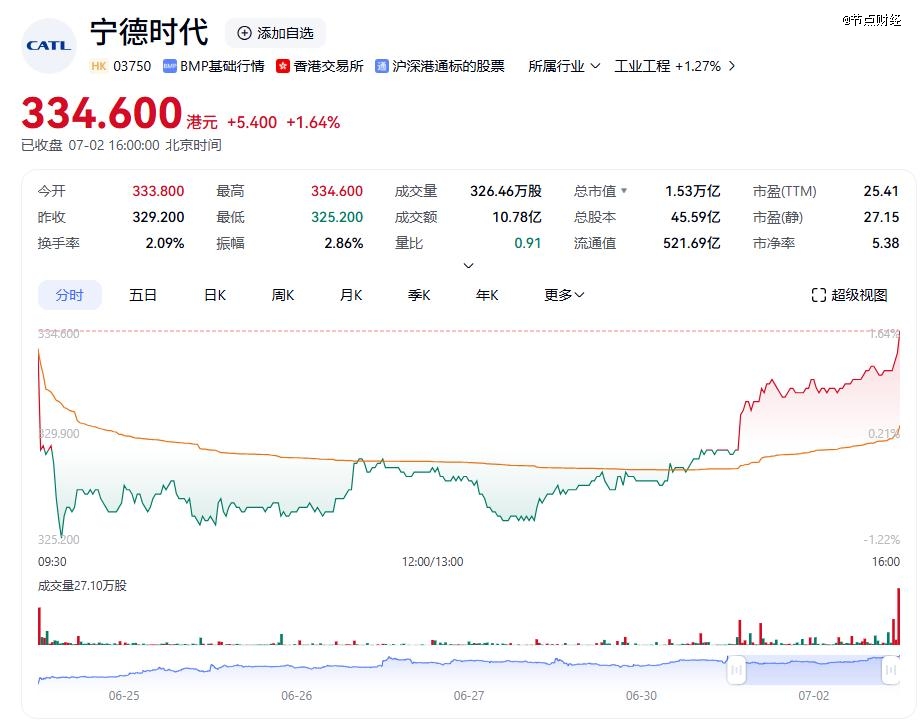Switch to the 月K chart tab

tap(351, 295)
